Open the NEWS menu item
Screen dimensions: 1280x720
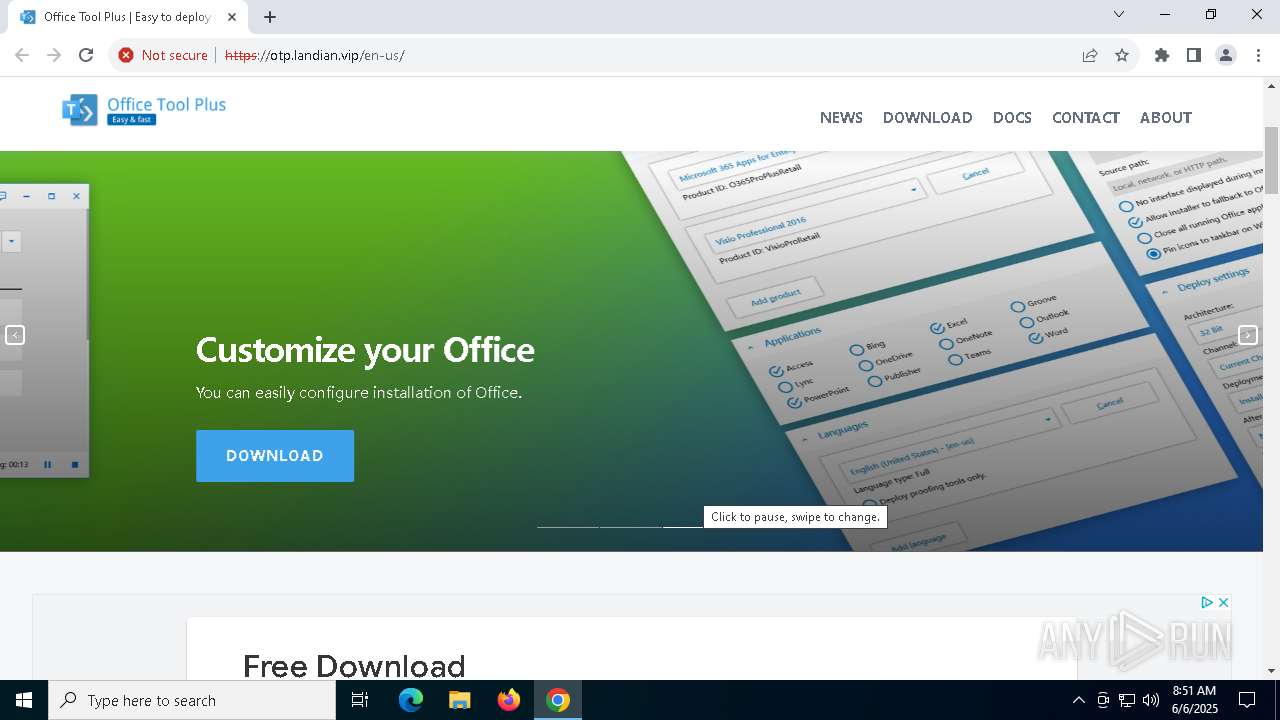pos(841,117)
